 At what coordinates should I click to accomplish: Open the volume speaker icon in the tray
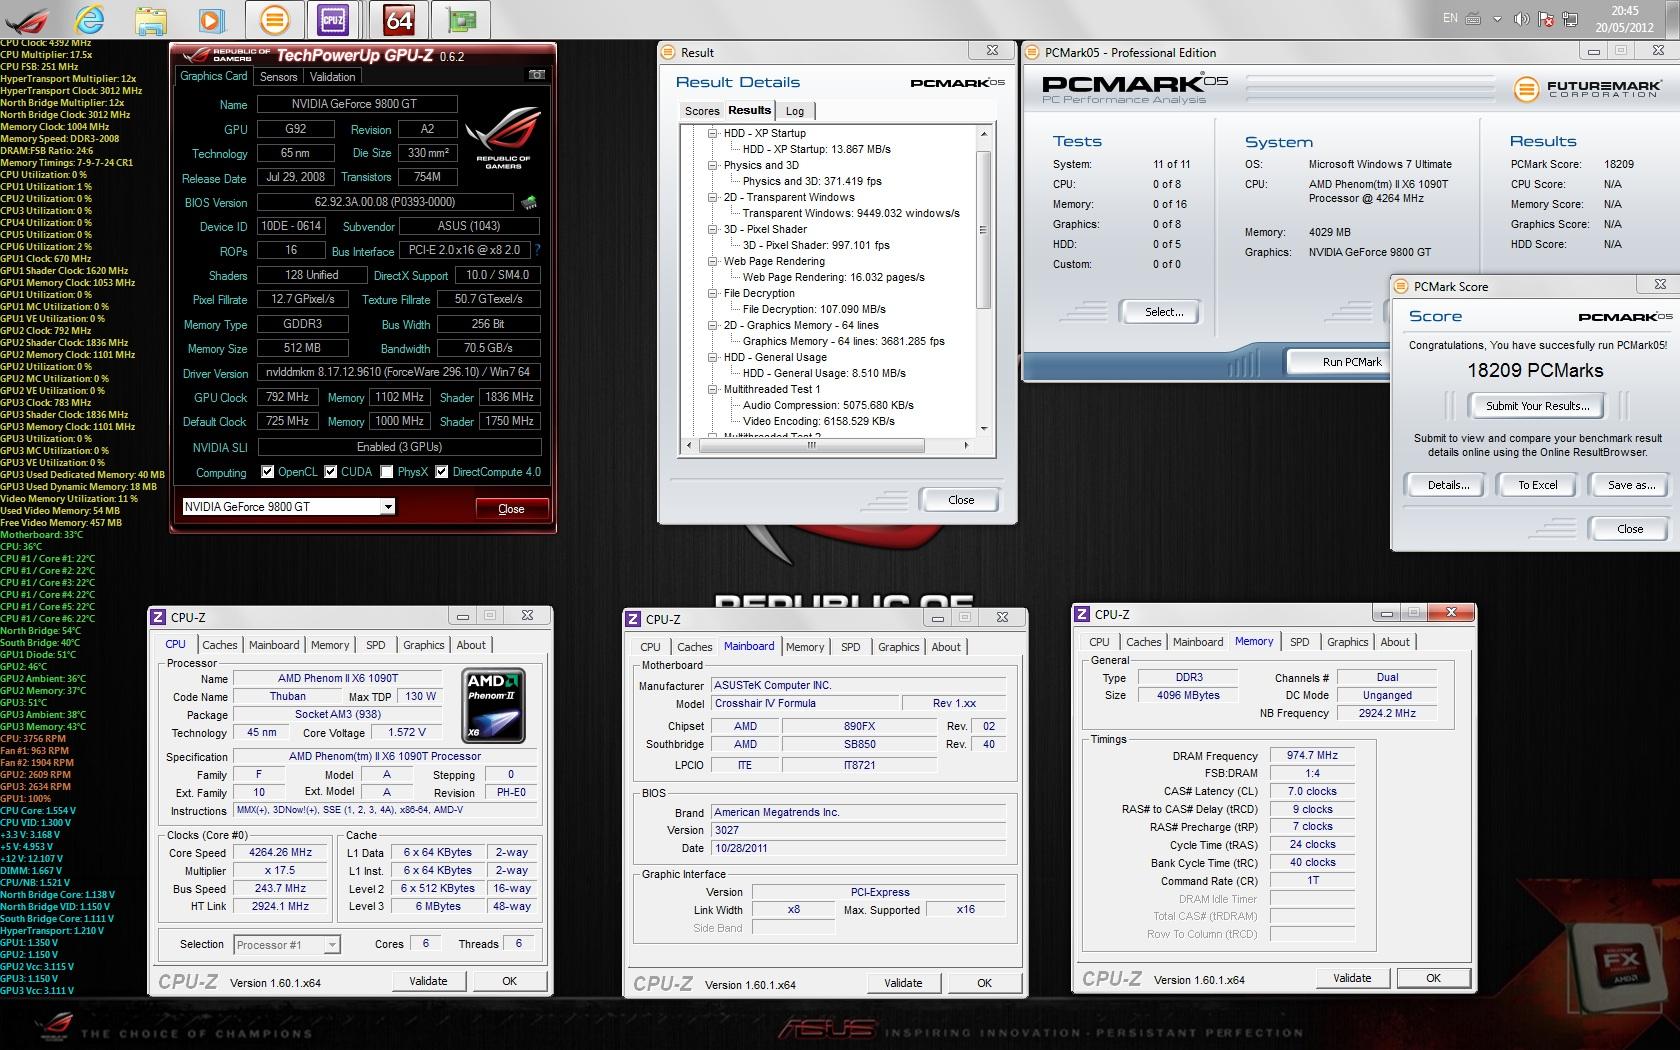(x=1521, y=18)
